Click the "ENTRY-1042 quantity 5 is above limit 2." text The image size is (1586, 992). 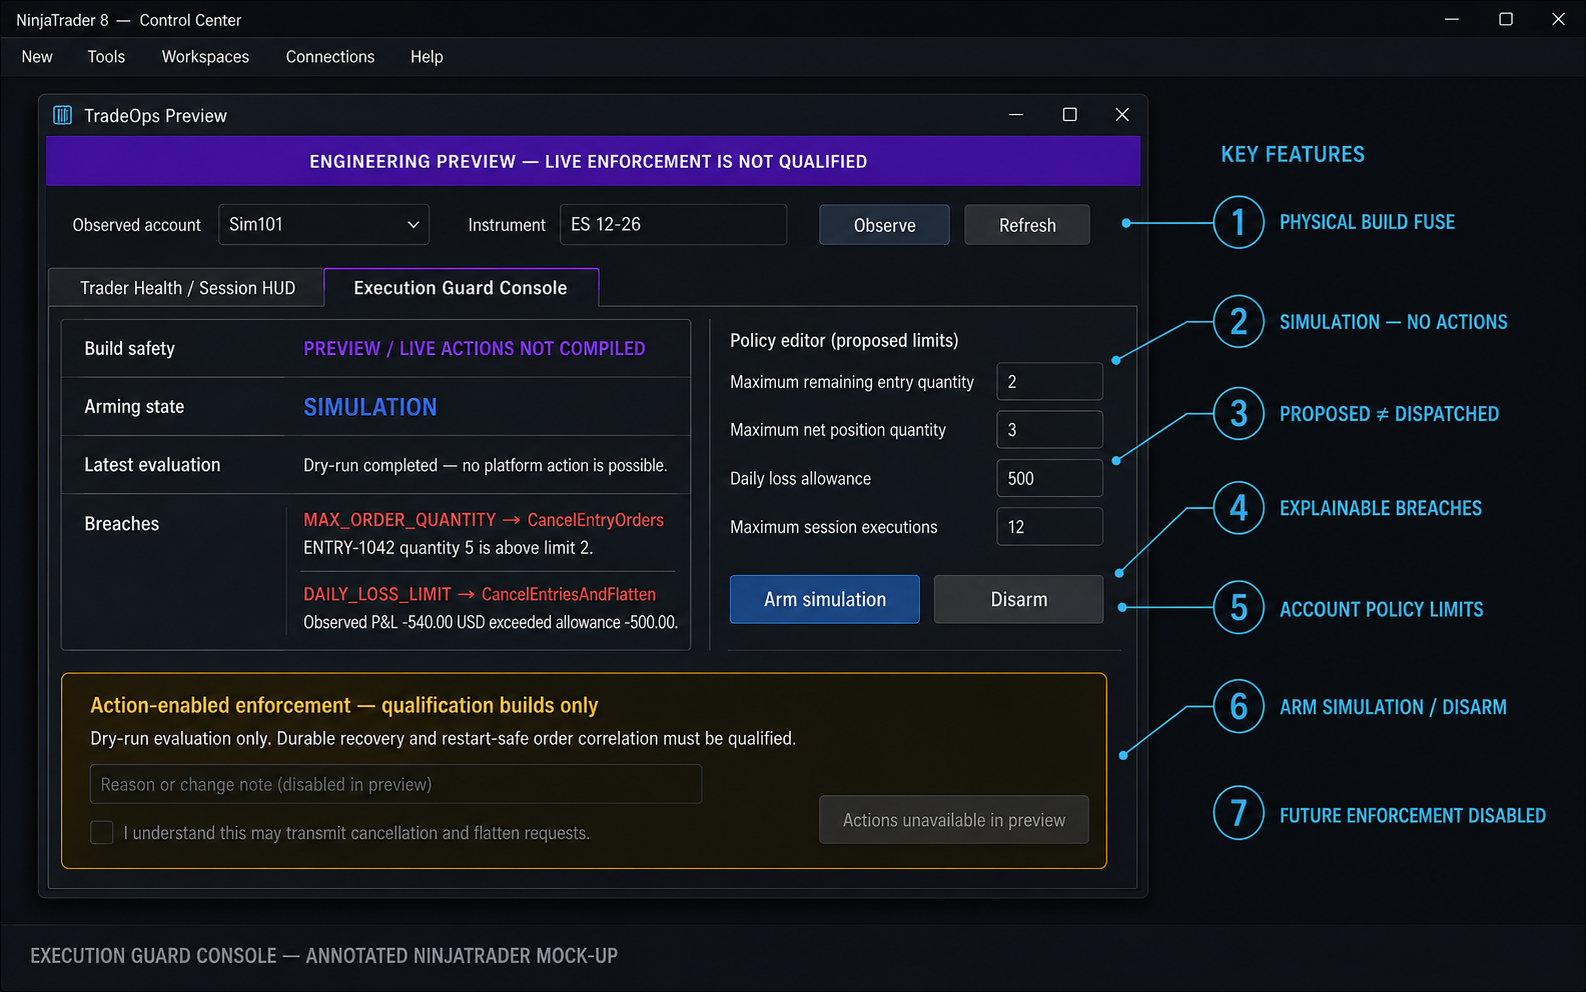pyautogui.click(x=448, y=548)
